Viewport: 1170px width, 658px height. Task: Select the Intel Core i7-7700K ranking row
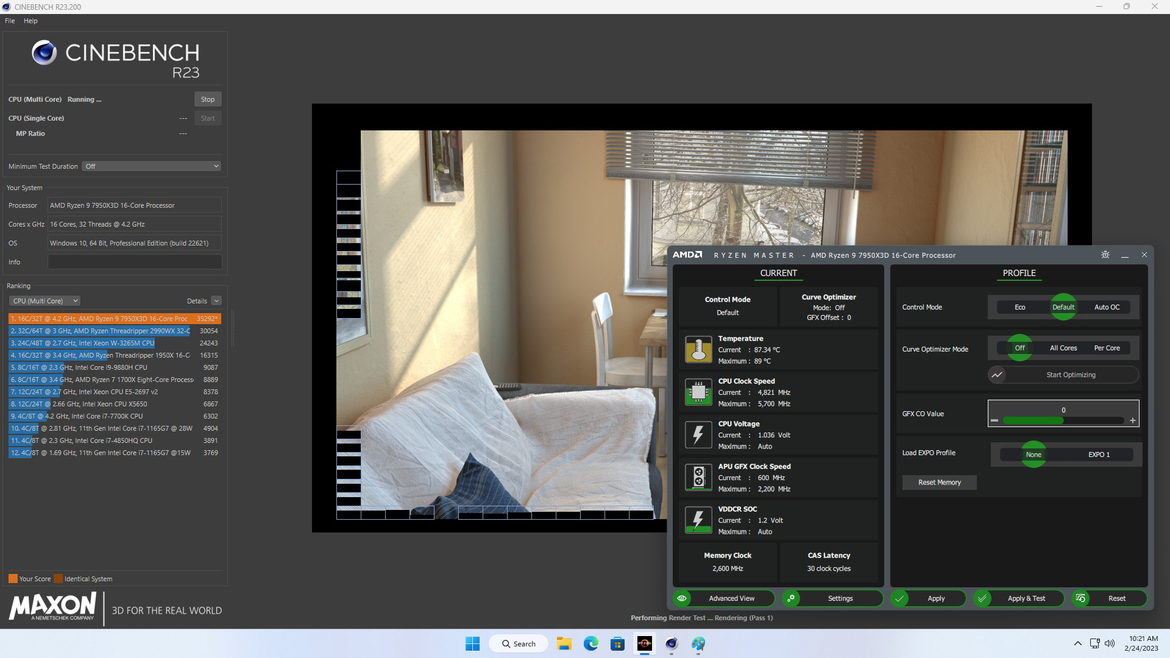(114, 416)
